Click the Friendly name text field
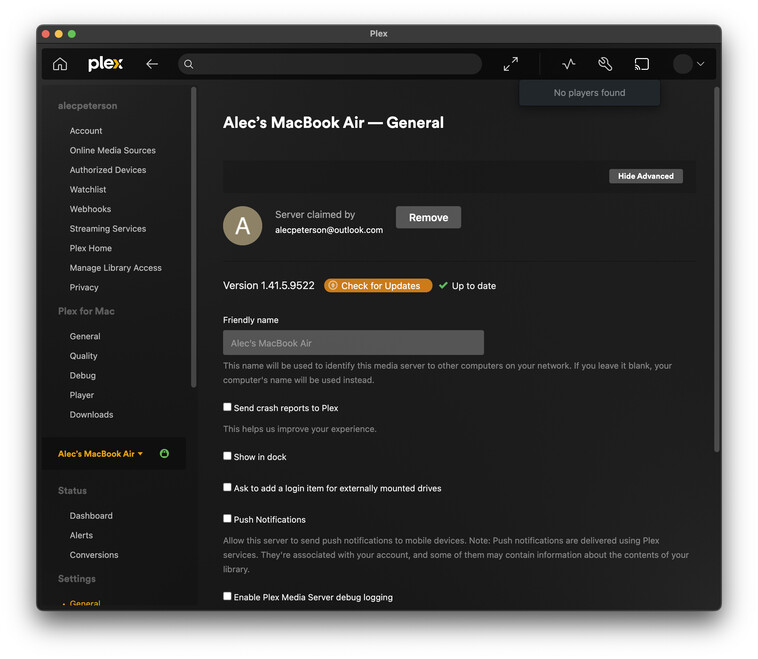The image size is (758, 659). (x=353, y=343)
